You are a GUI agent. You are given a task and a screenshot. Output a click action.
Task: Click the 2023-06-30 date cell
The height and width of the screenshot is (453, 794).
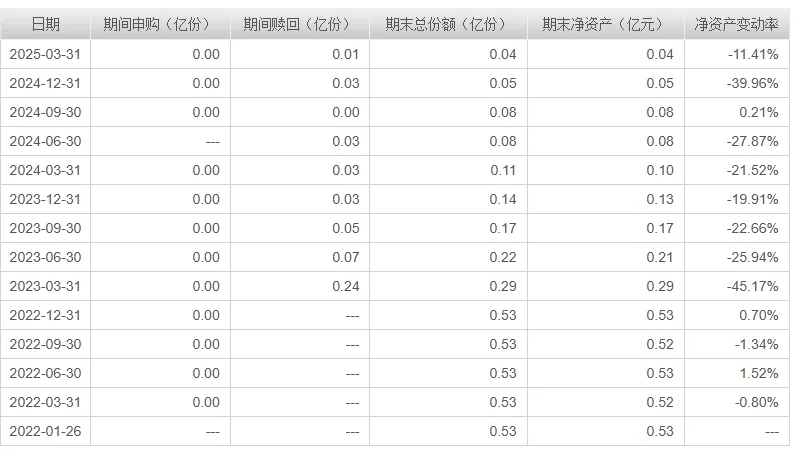click(45, 257)
